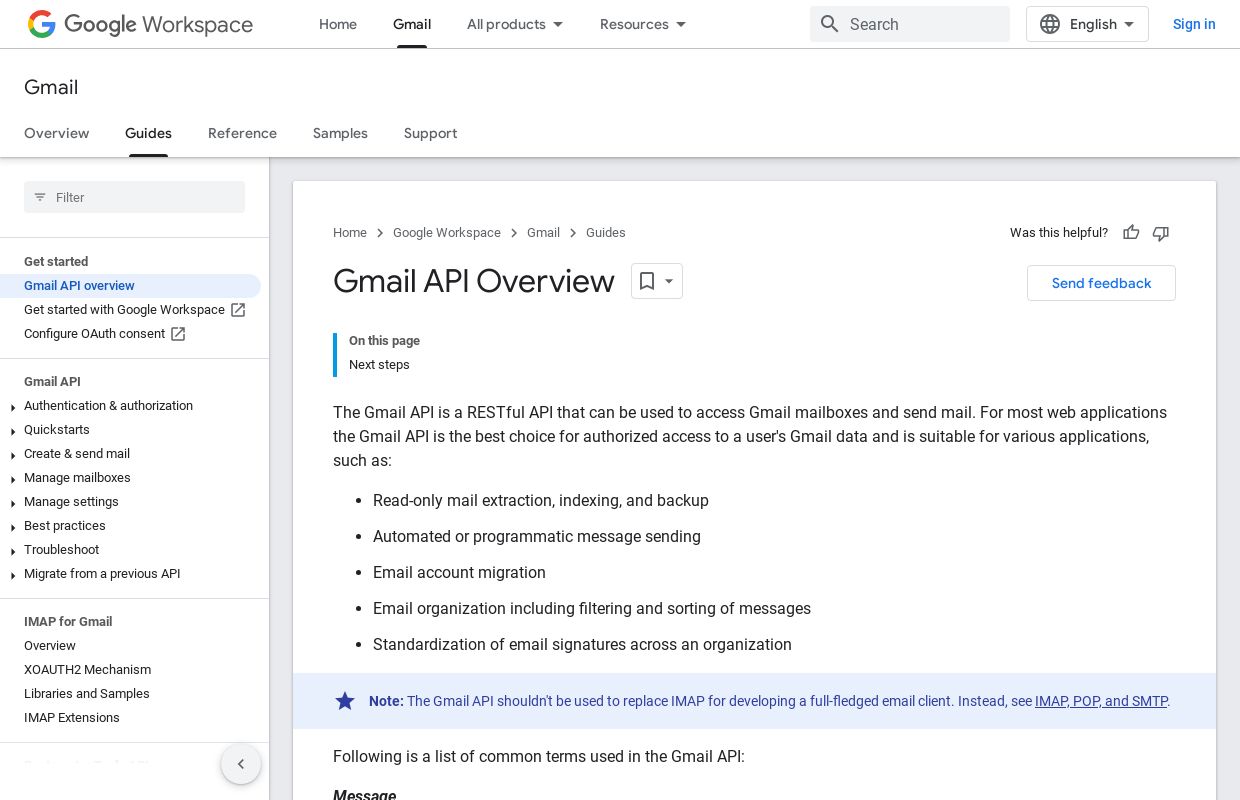The width and height of the screenshot is (1240, 800).
Task: Click the Sign in link
Action: 1194,24
